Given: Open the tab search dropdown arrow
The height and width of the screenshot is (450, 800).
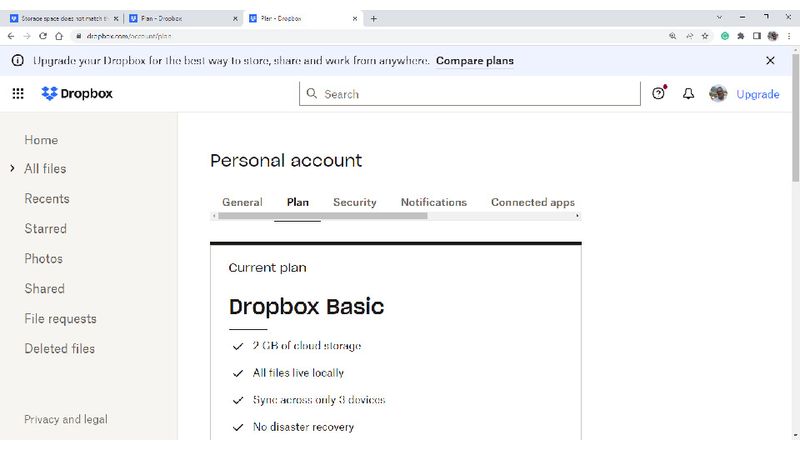Looking at the screenshot, I should pyautogui.click(x=719, y=17).
